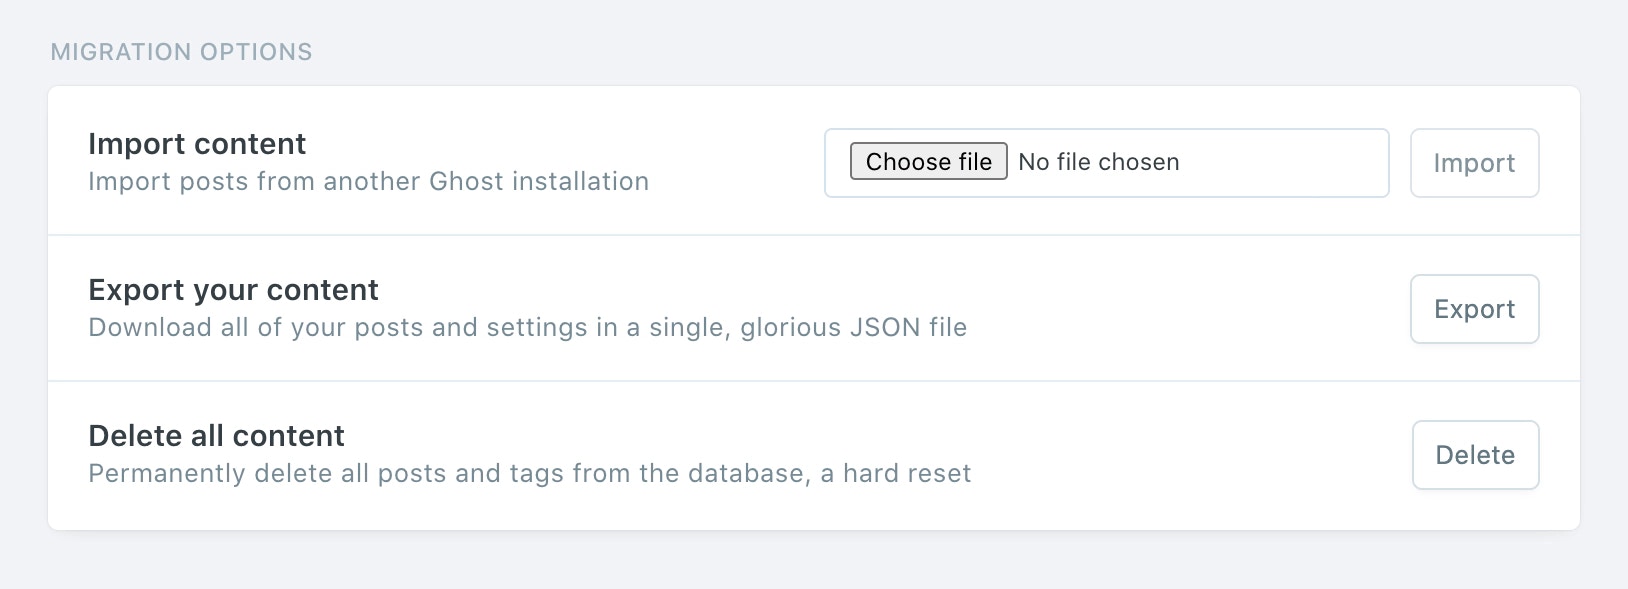Select the "Import content" heading
The height and width of the screenshot is (589, 1628).
pos(197,144)
